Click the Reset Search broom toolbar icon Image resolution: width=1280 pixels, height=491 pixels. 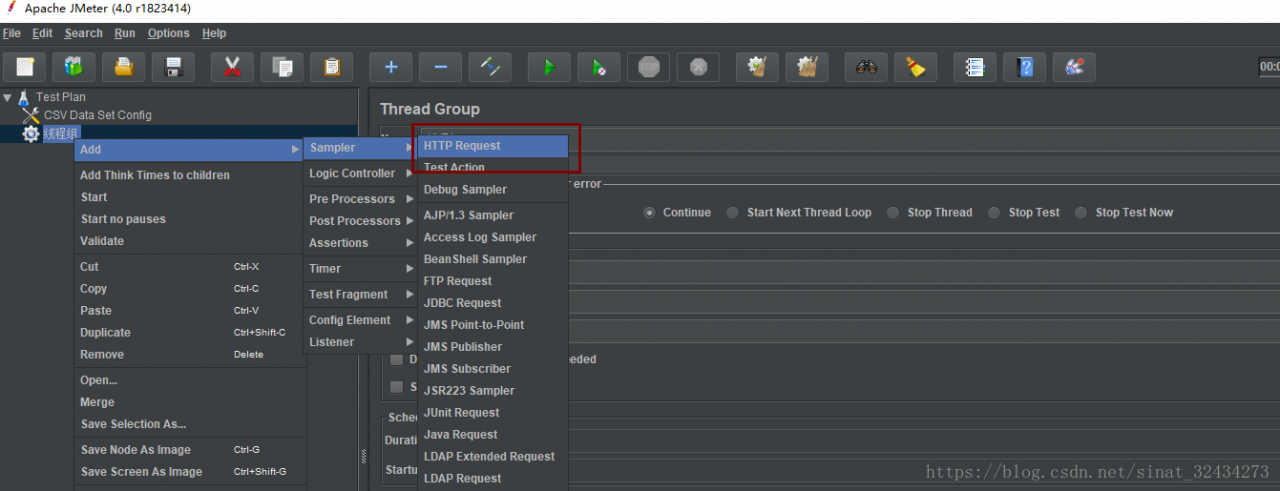coord(916,67)
